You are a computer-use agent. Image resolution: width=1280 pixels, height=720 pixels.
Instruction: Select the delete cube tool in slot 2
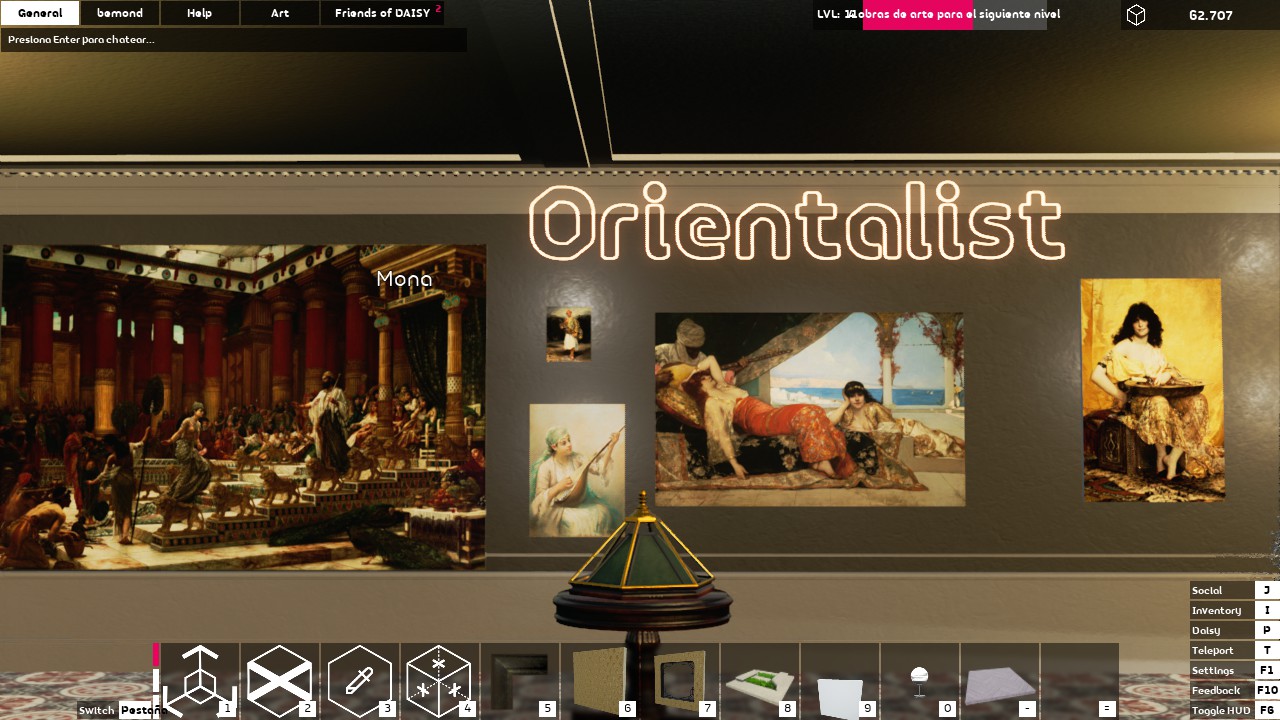click(x=280, y=680)
